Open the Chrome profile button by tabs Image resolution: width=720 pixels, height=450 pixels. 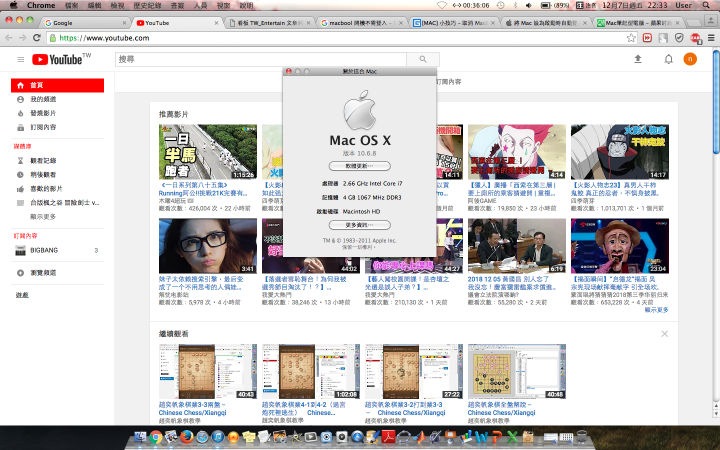pyautogui.click(x=711, y=21)
